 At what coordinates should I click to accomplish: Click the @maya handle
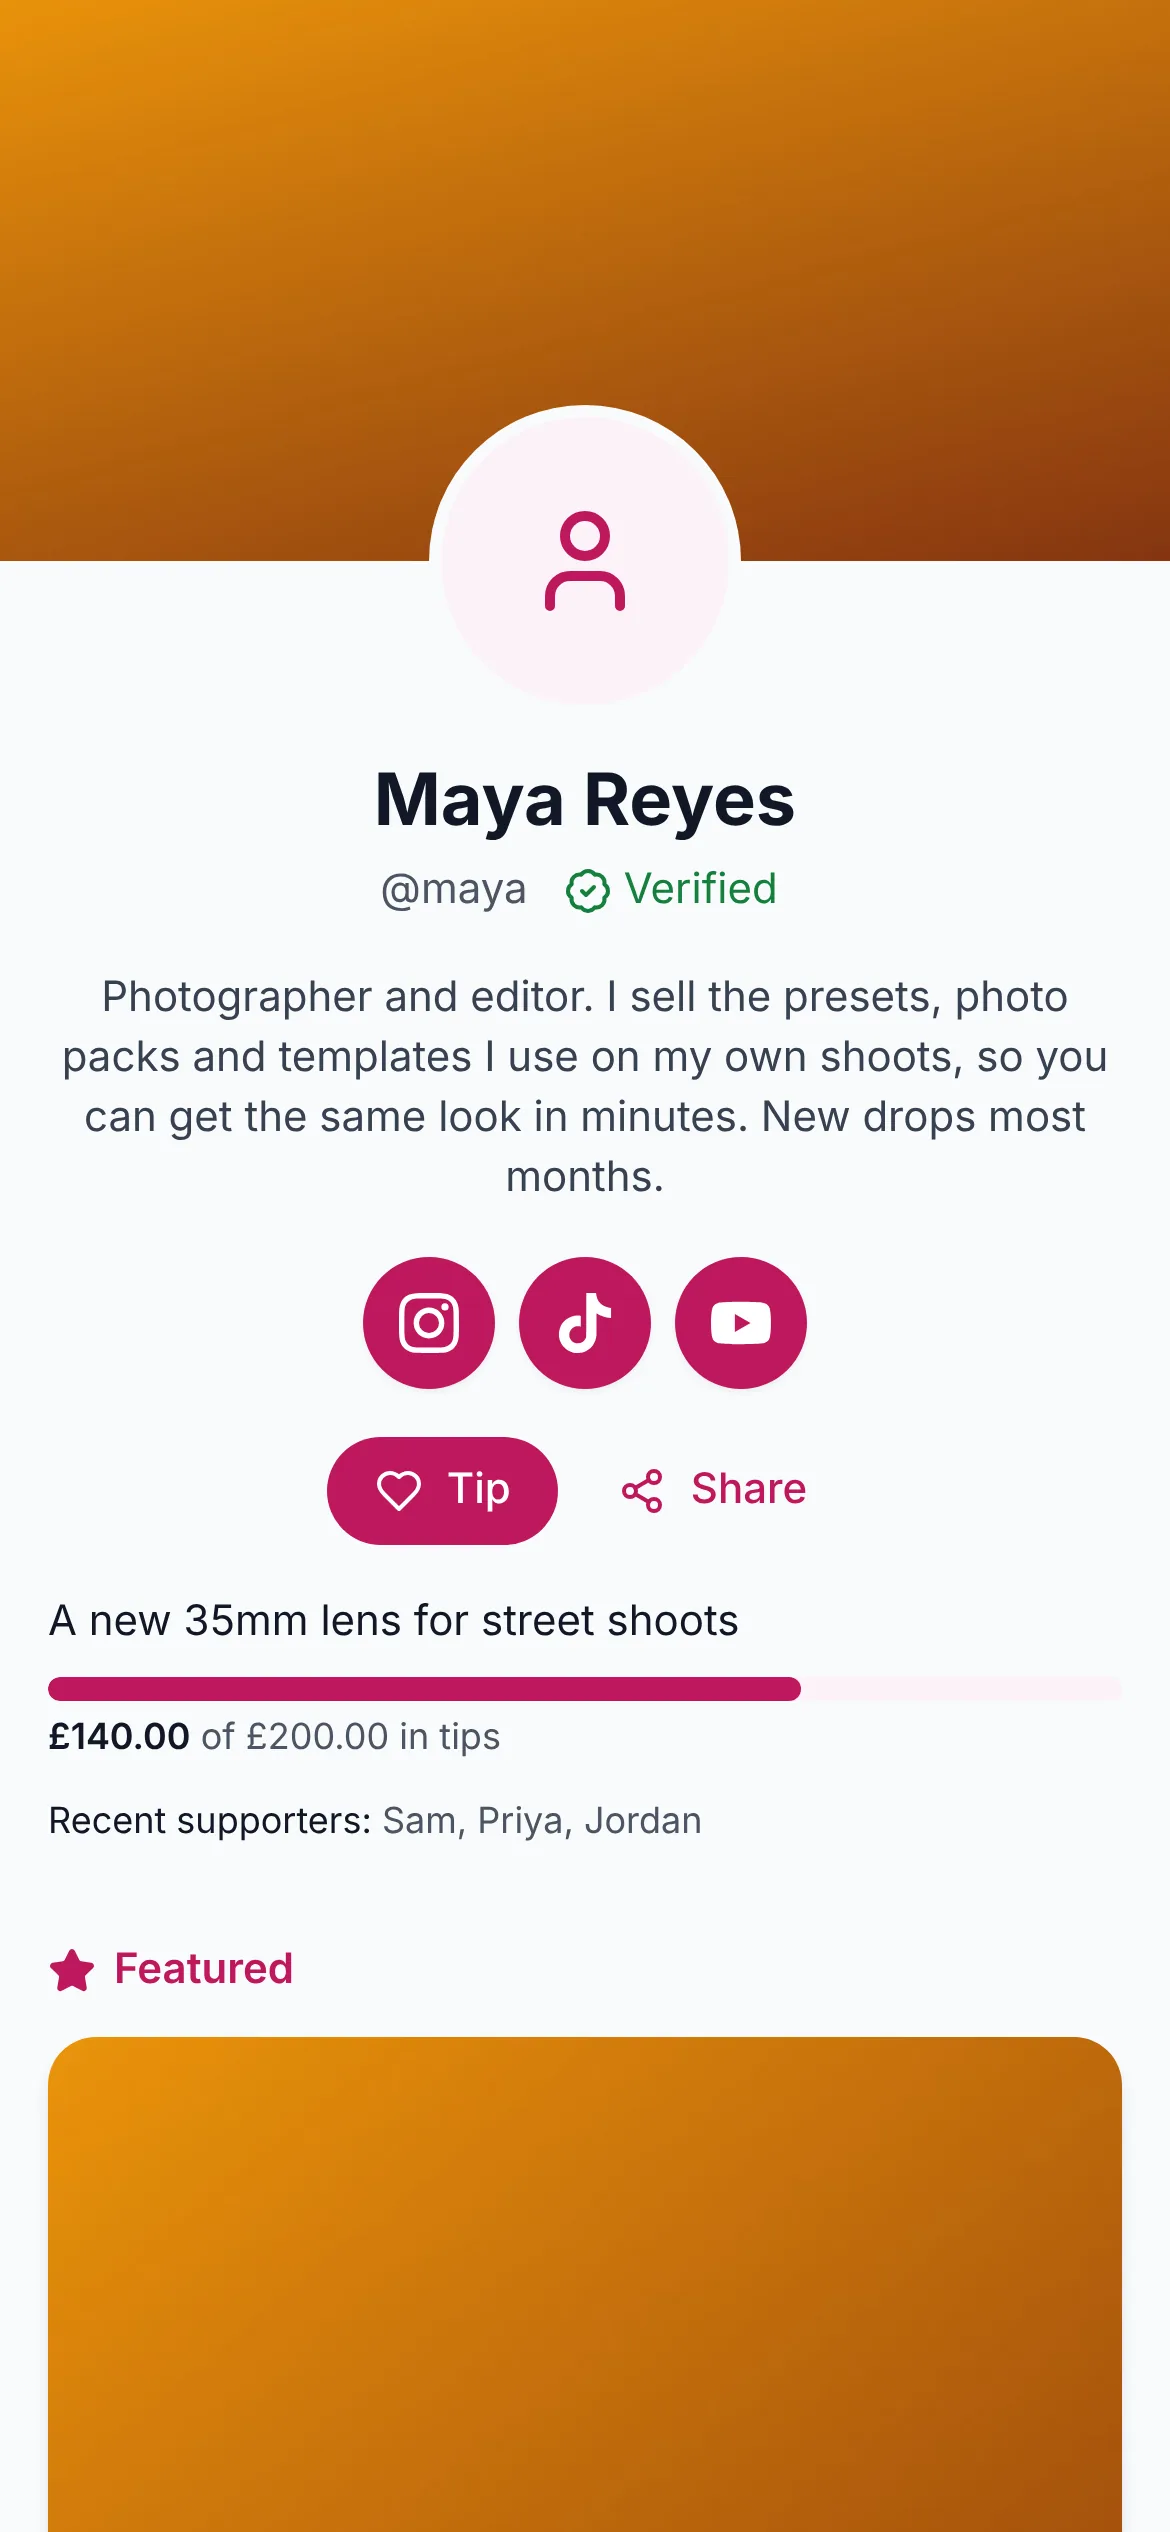(x=453, y=889)
